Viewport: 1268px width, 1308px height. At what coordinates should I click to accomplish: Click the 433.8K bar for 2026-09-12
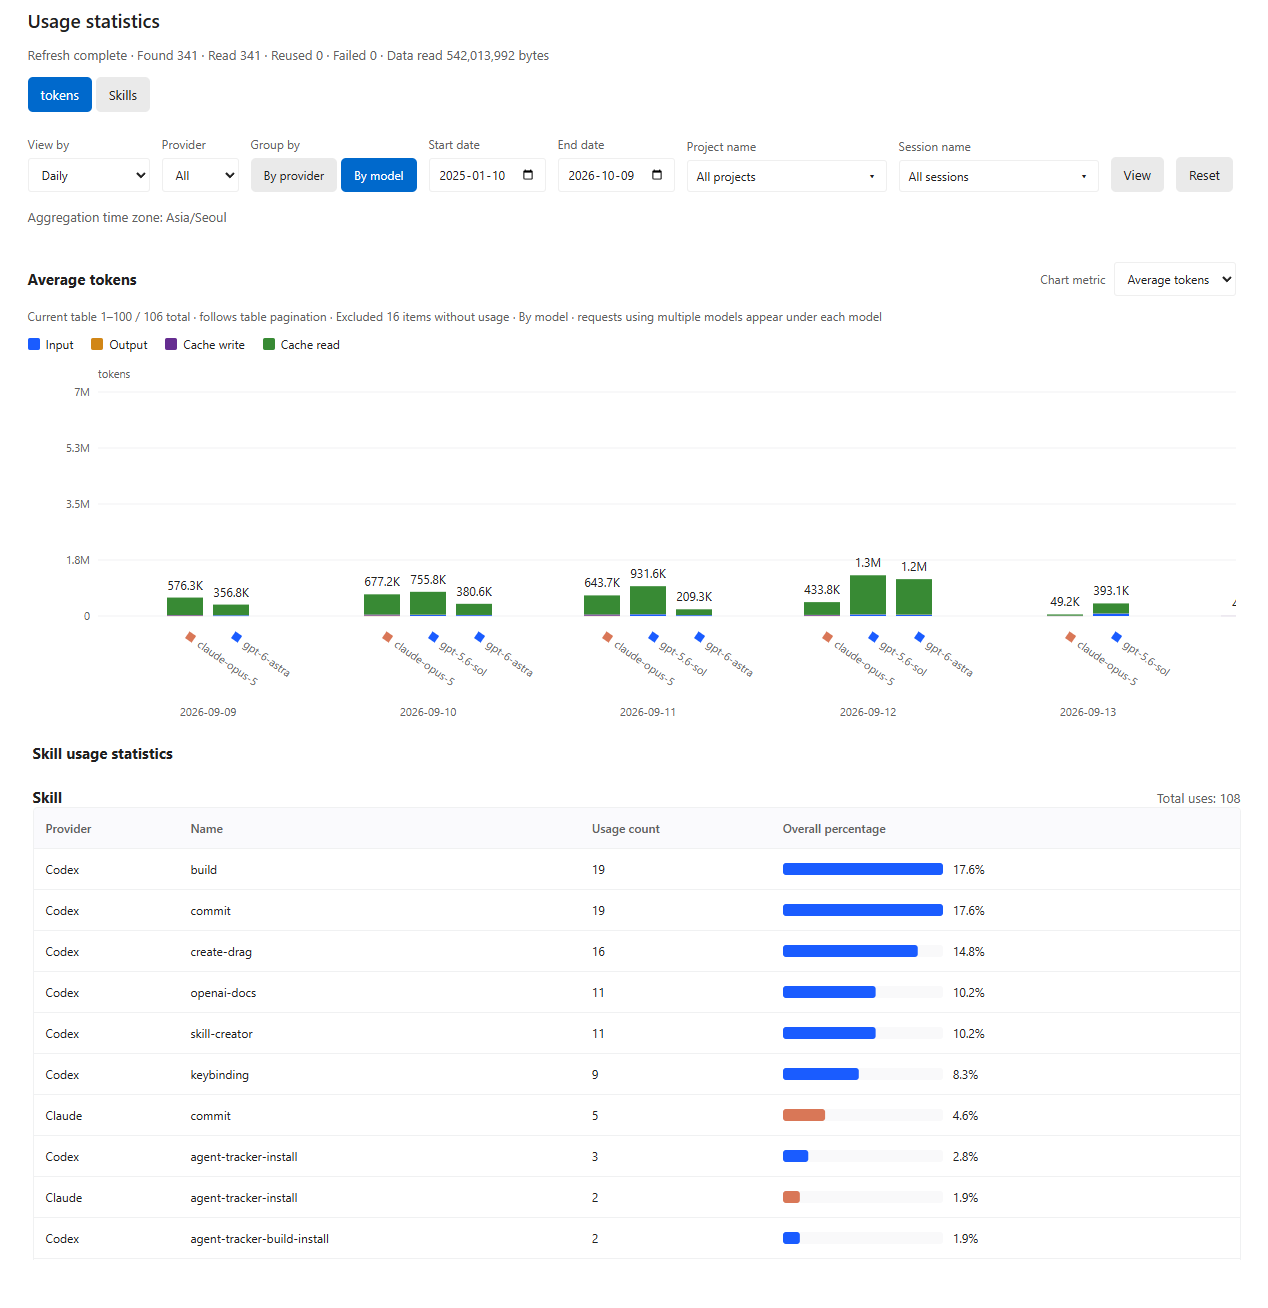click(x=822, y=609)
